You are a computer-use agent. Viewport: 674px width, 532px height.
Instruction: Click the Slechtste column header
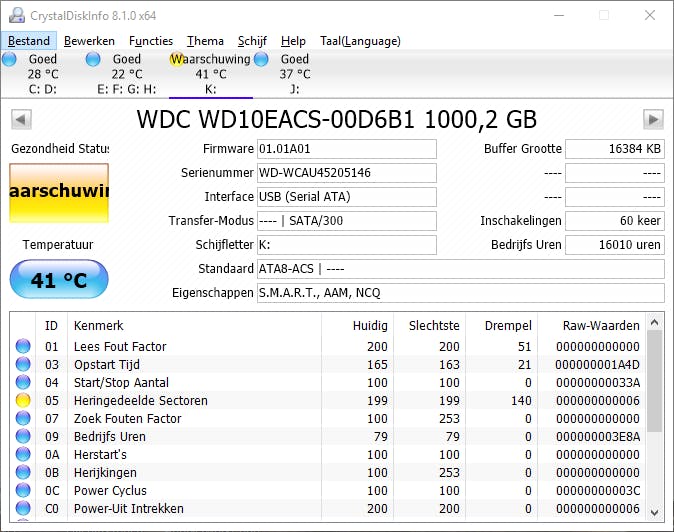[434, 326]
